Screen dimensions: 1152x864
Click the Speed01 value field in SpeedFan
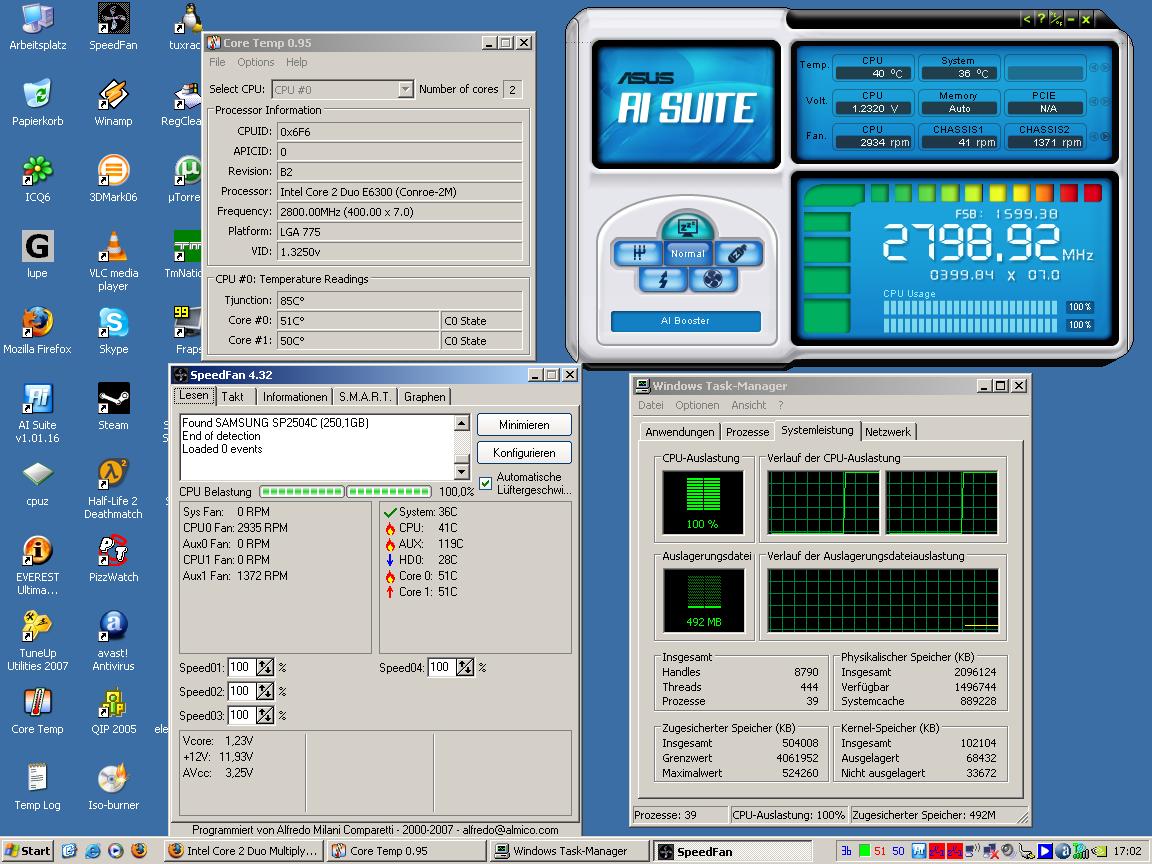point(242,667)
